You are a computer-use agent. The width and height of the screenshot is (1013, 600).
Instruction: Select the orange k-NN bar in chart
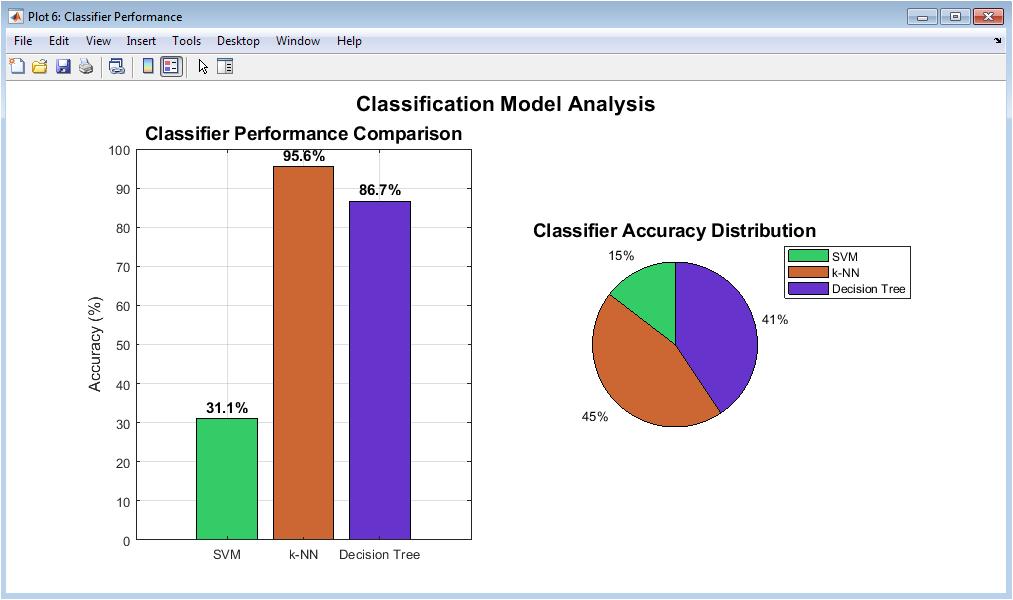[x=303, y=352]
